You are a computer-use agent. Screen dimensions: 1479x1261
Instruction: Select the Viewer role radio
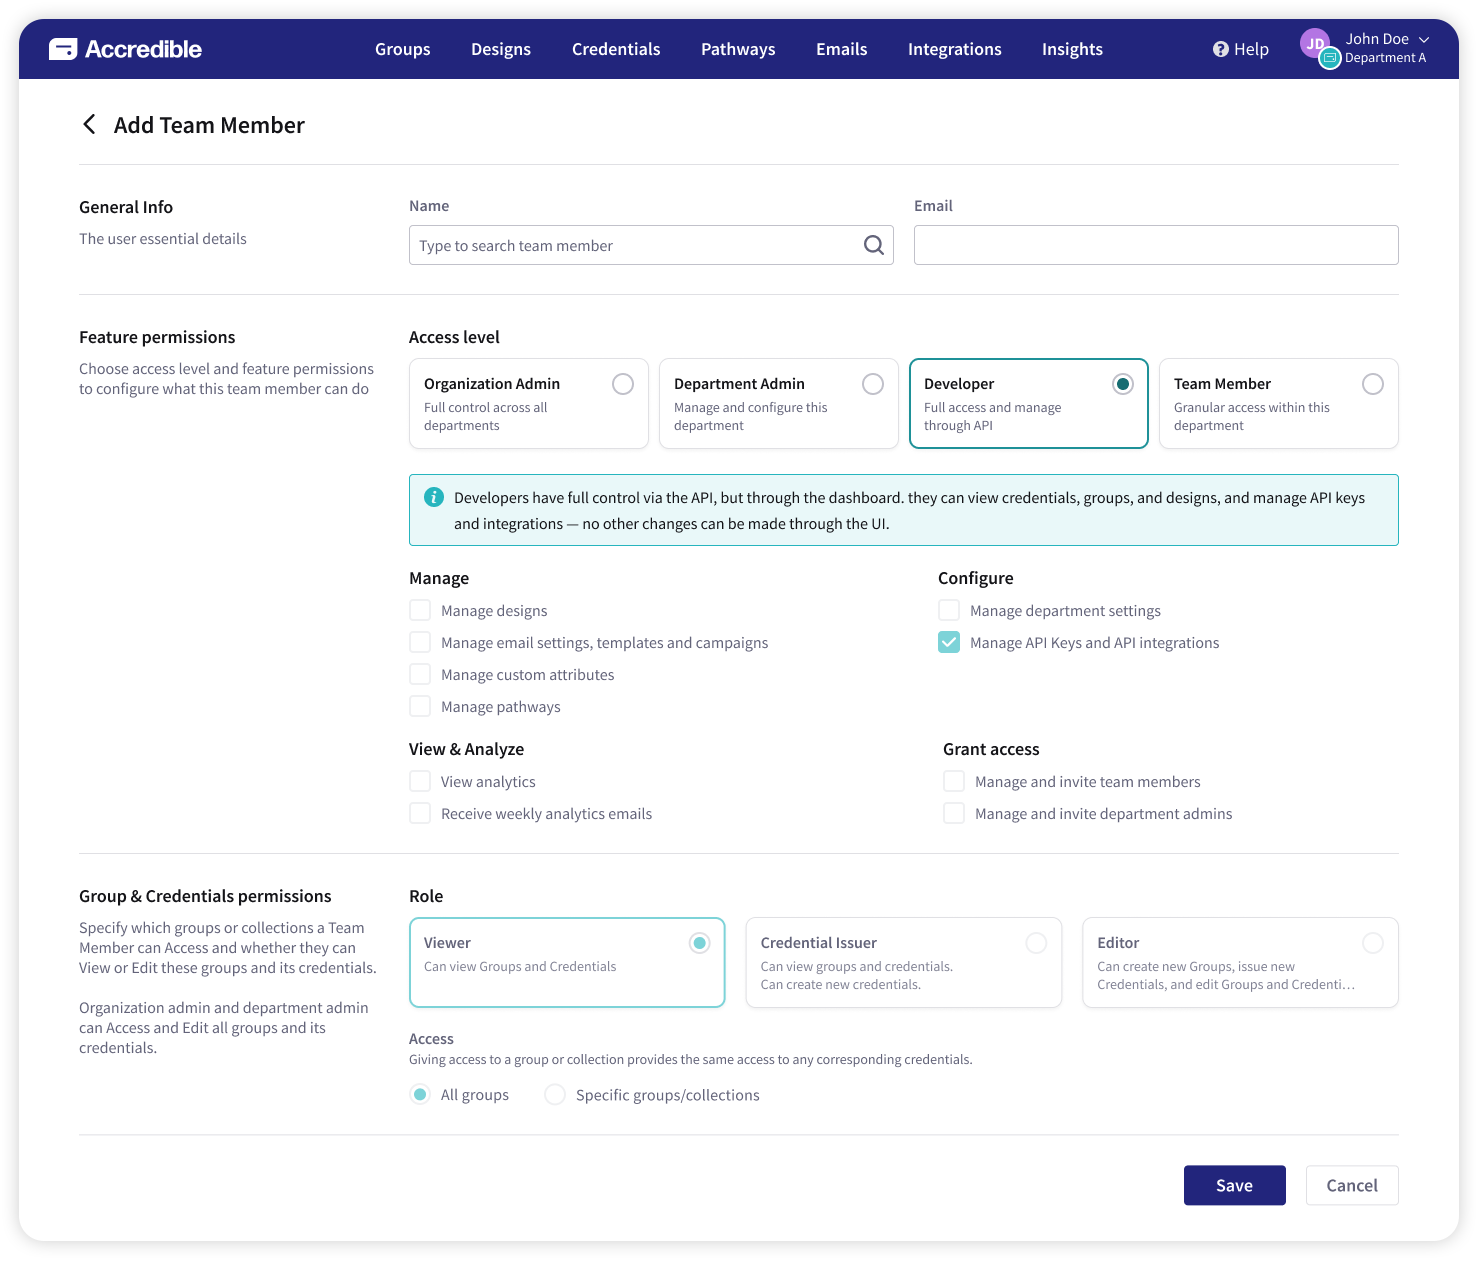point(700,943)
